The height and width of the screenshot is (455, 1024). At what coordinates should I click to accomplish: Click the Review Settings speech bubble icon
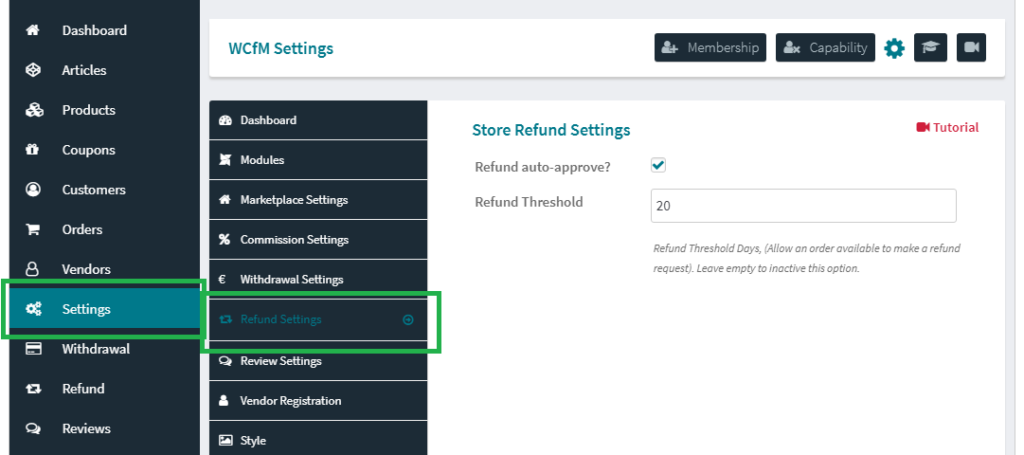click(226, 361)
